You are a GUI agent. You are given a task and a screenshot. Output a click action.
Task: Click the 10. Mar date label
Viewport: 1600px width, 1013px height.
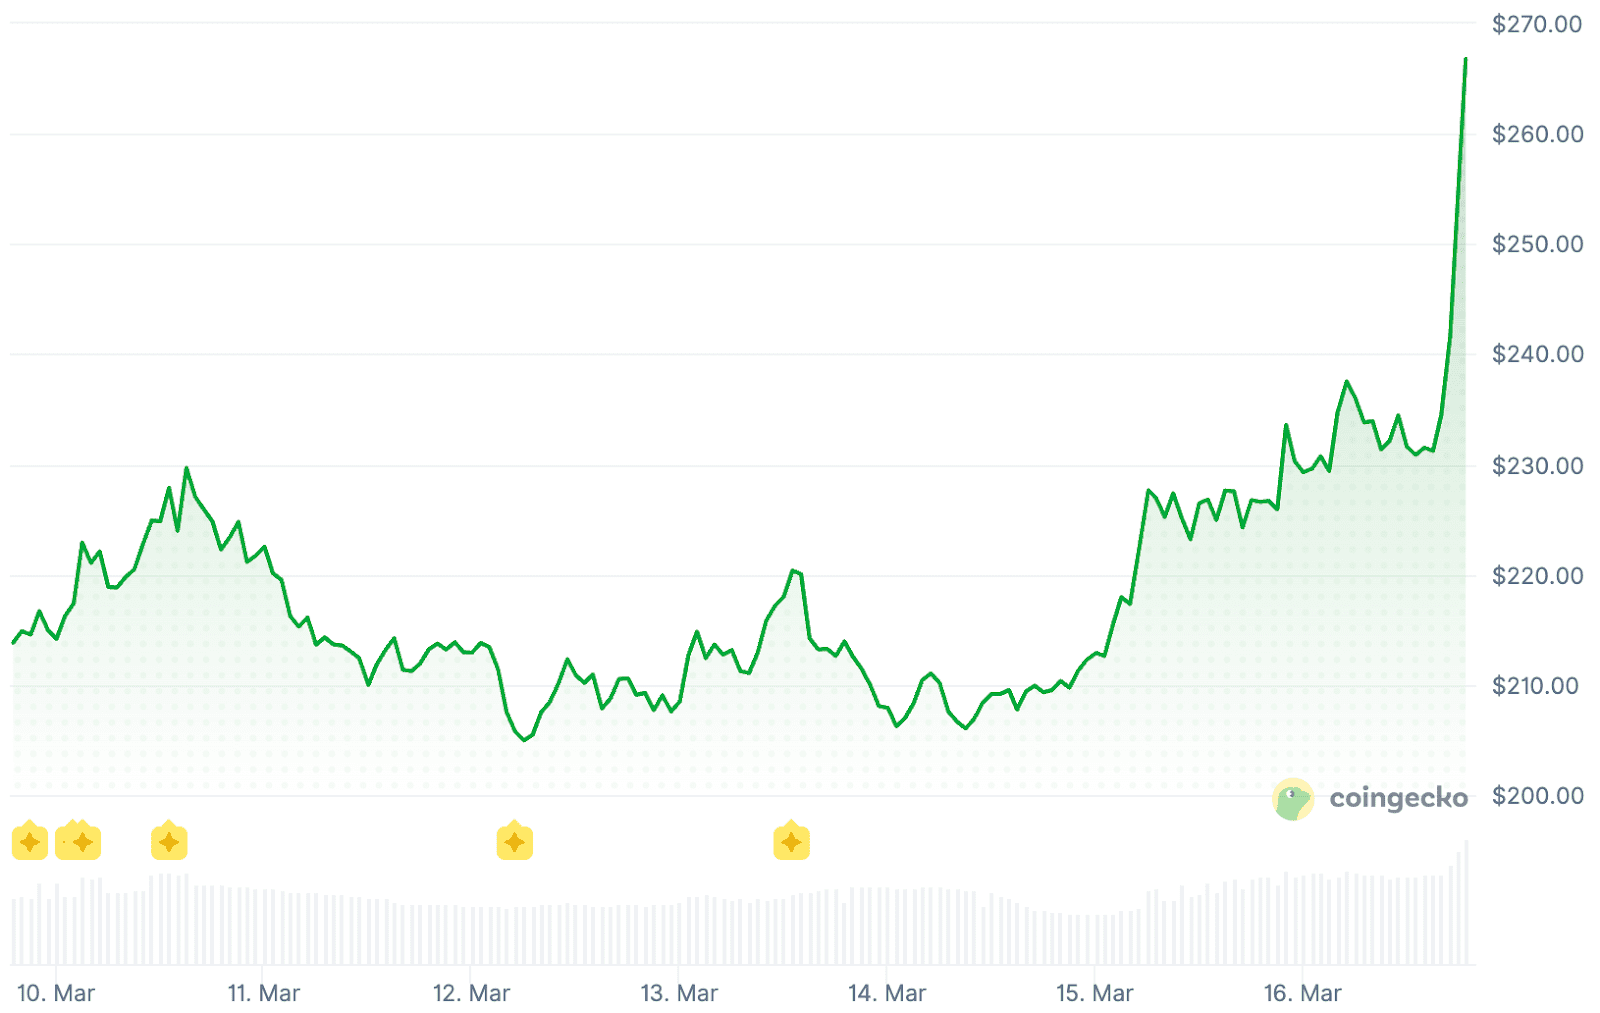56,993
